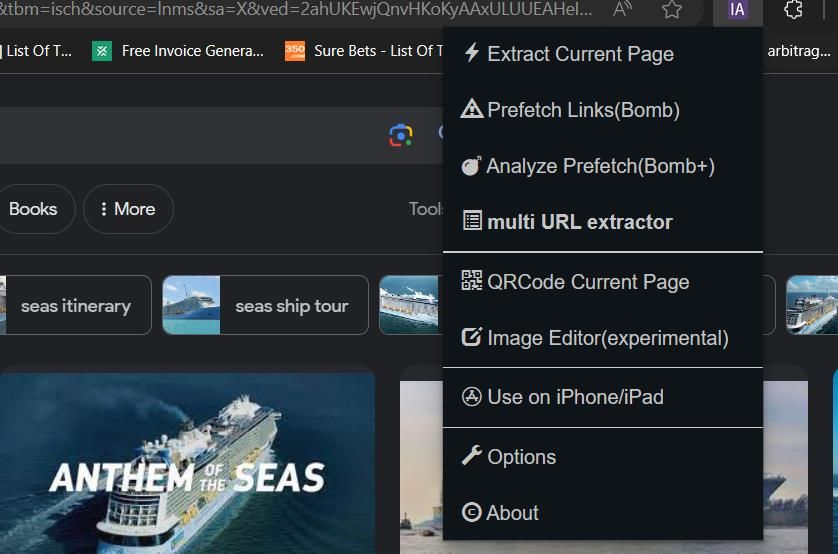Open Google Lens camera search icon
Image resolution: width=838 pixels, height=554 pixels.
401,135
